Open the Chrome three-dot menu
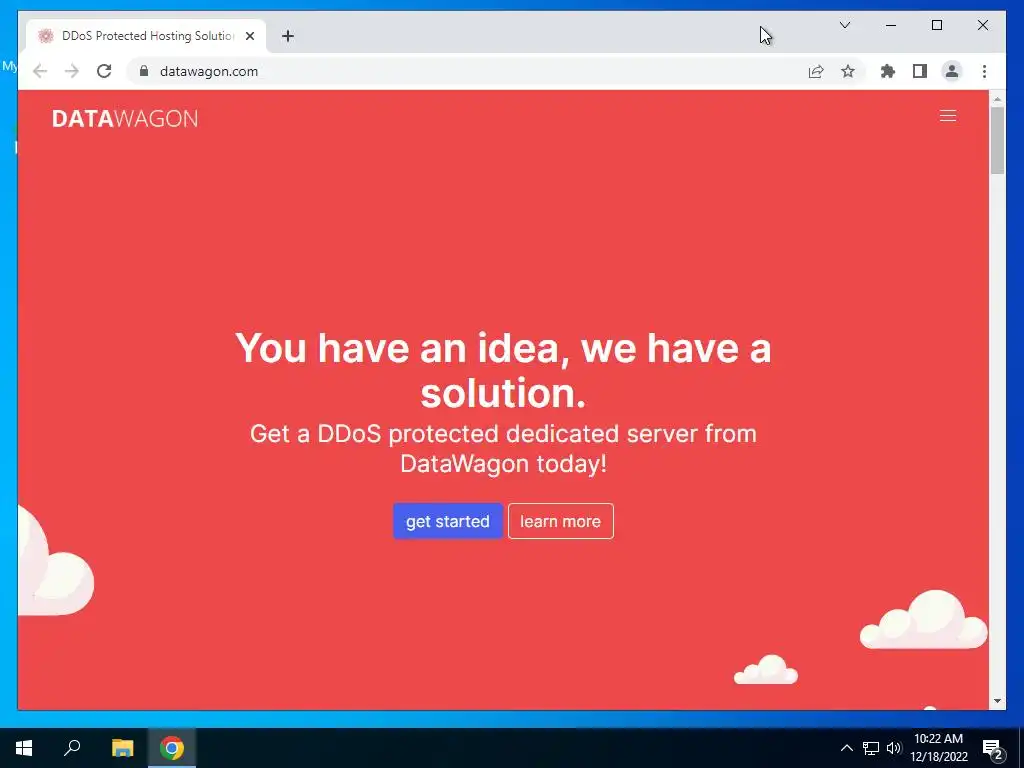 click(x=984, y=71)
